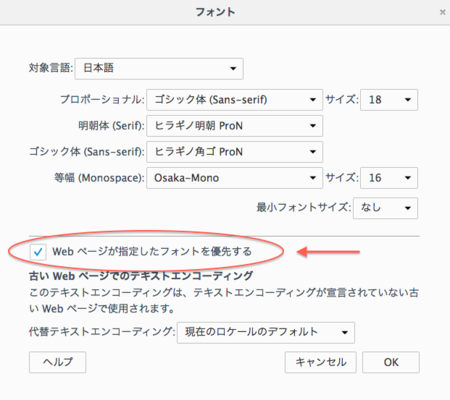This screenshot has width=450, height=400.
Task: Open the 対象言語 dropdown showing 日本語
Action: pyautogui.click(x=159, y=69)
